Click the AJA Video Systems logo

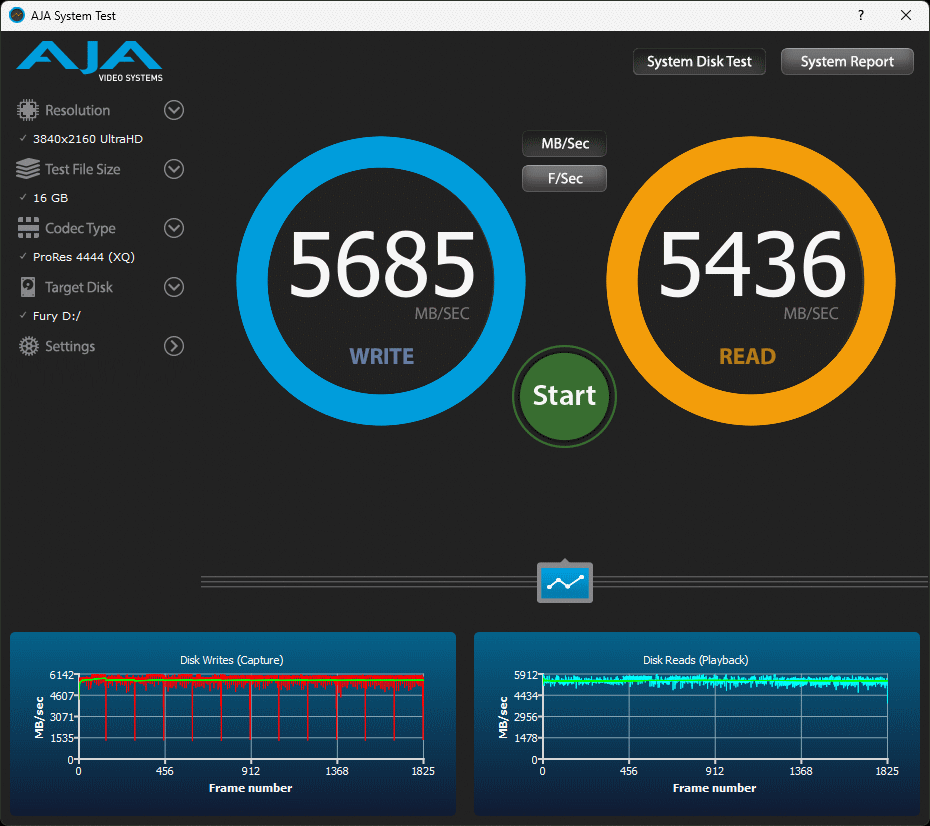89,60
